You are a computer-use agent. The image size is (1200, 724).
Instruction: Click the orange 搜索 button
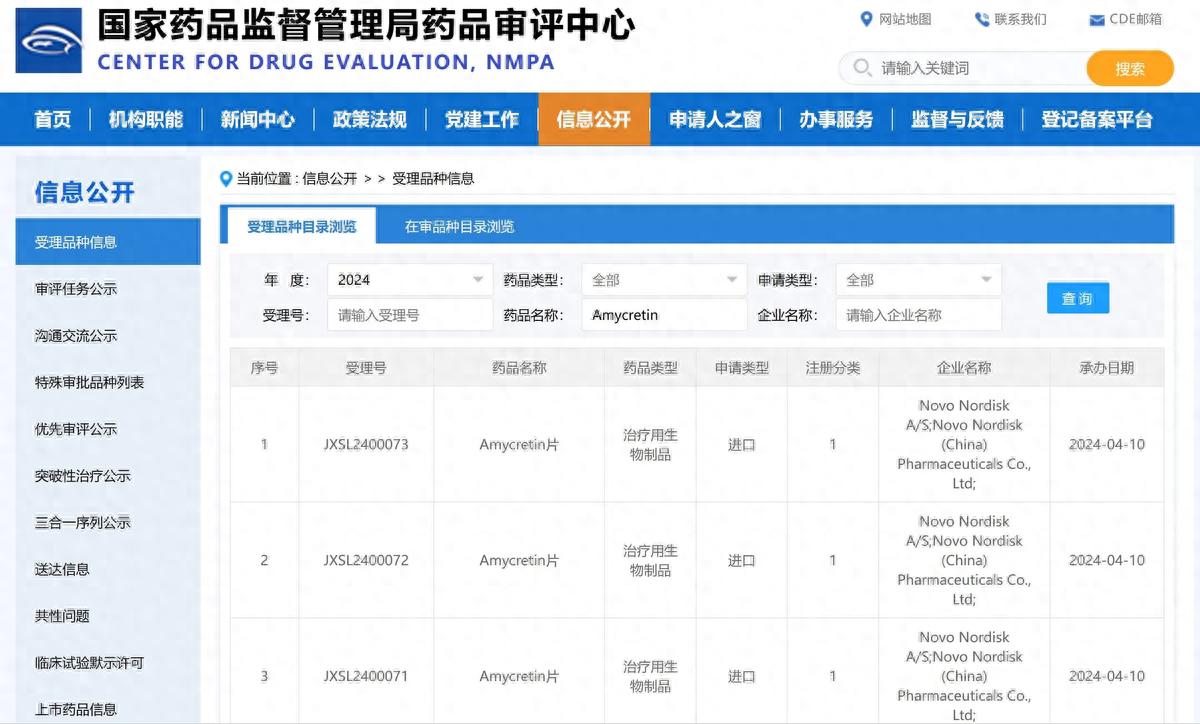[1129, 69]
